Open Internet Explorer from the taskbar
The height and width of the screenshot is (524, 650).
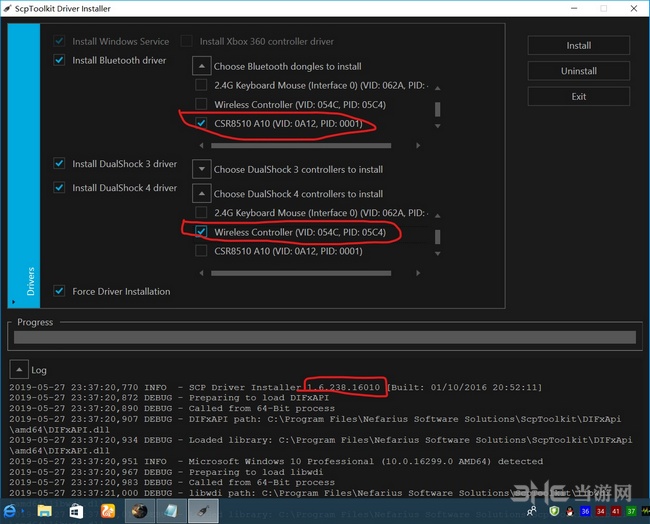coord(10,511)
